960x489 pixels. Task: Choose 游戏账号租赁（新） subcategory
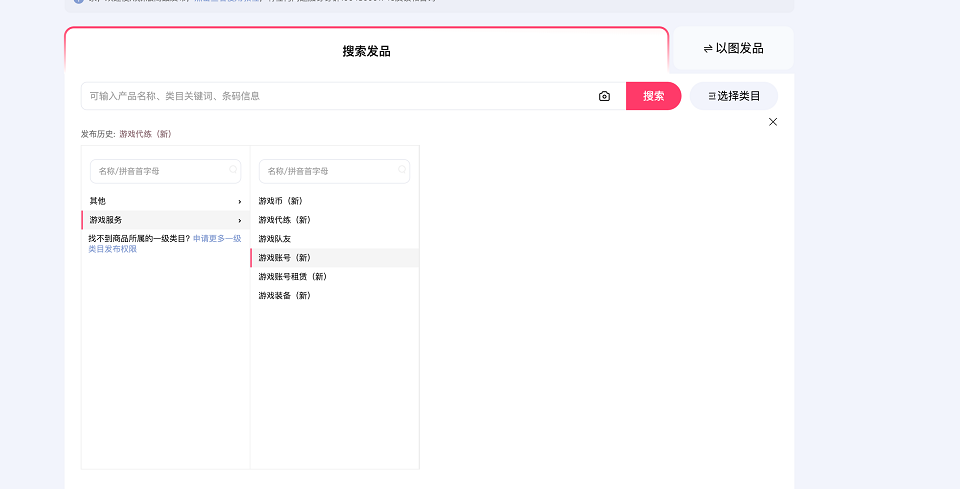coord(292,276)
